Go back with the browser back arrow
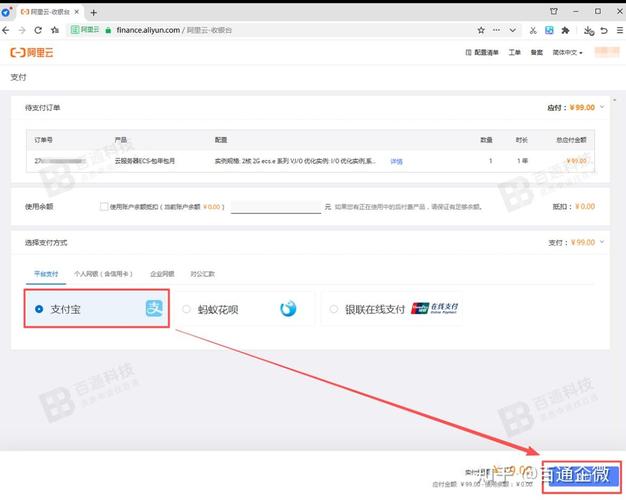 (6, 30)
